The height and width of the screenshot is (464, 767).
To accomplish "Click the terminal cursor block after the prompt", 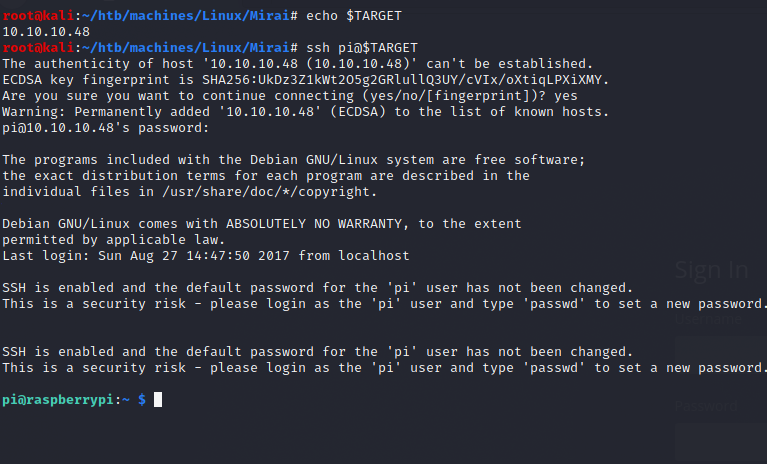I will (158, 400).
